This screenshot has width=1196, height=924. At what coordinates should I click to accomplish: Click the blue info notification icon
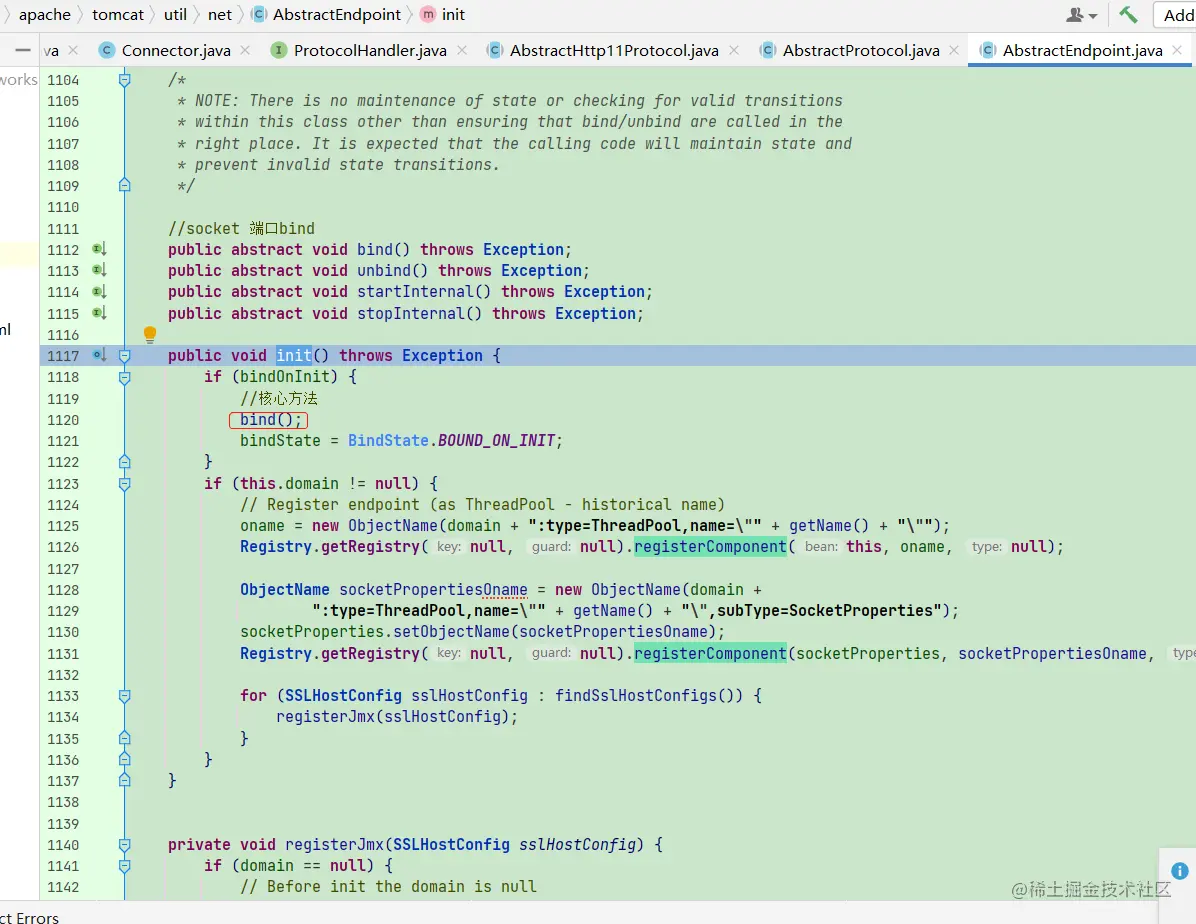(1179, 871)
